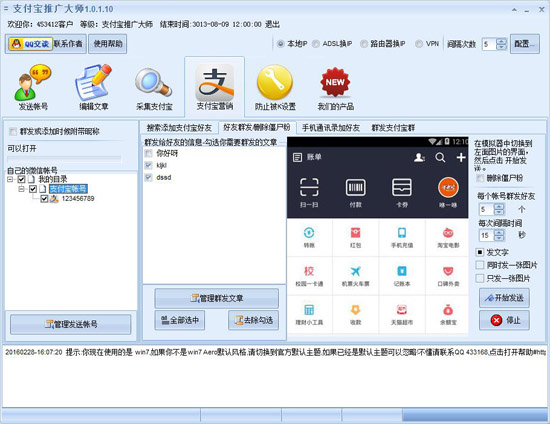Decrease the 间隔次数 spinner value

click(x=502, y=47)
